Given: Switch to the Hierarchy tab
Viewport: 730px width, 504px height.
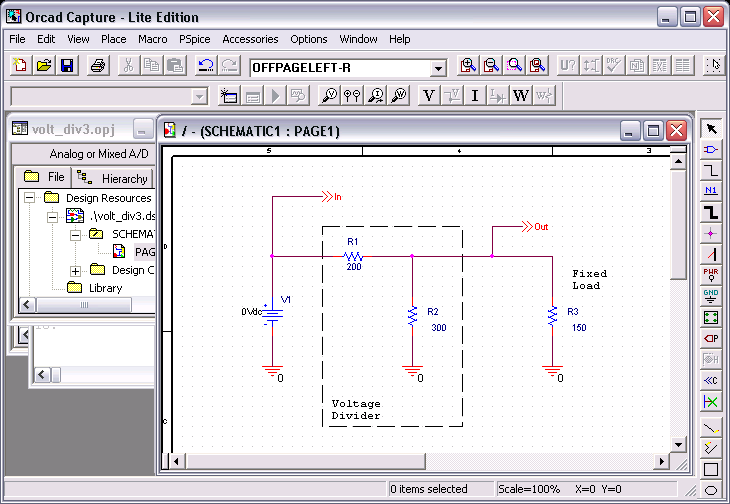Looking at the screenshot, I should pyautogui.click(x=113, y=178).
